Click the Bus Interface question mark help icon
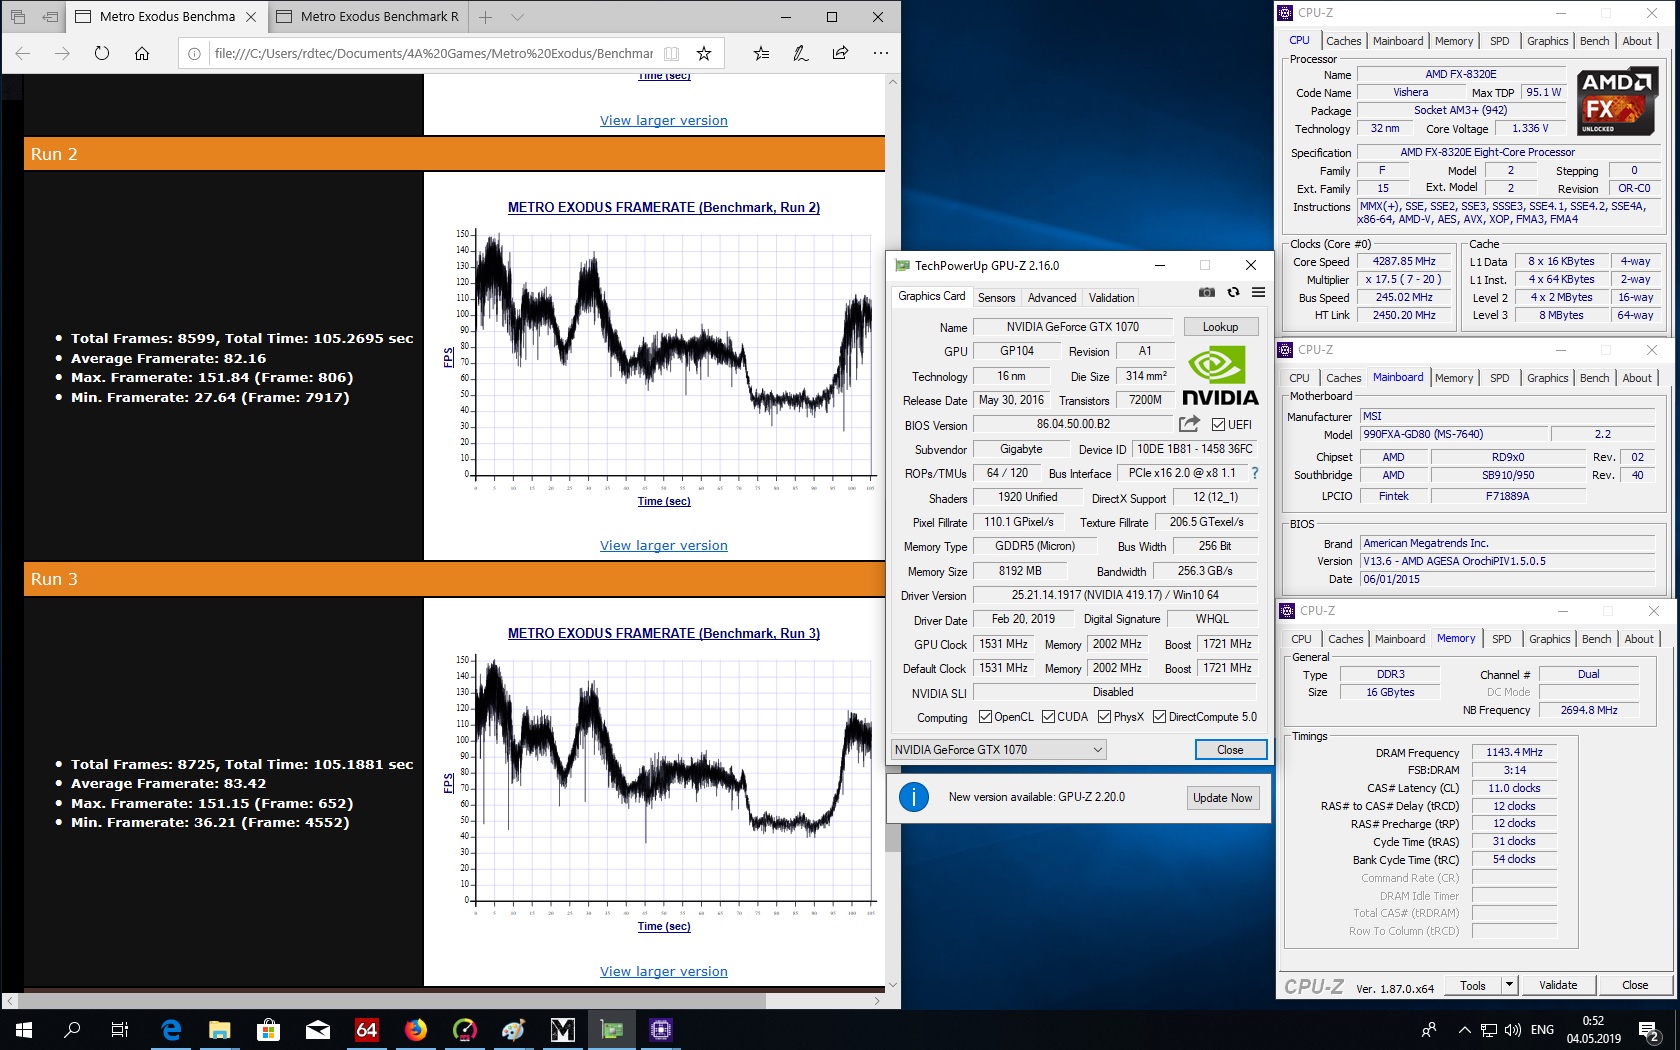 point(1255,473)
